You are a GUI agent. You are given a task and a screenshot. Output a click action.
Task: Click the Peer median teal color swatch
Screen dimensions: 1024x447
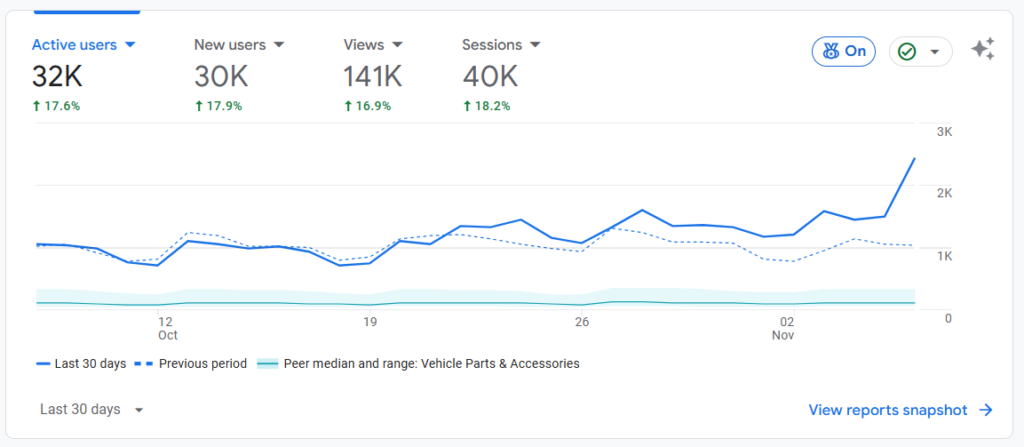pyautogui.click(x=267, y=364)
